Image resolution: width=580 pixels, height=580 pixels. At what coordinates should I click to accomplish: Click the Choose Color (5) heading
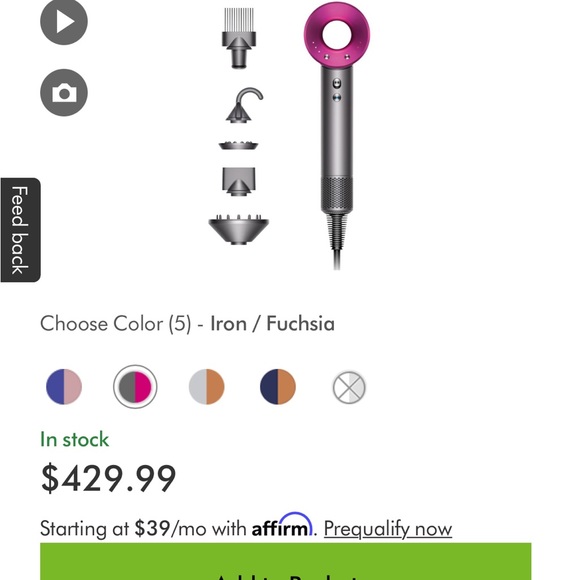[115, 324]
